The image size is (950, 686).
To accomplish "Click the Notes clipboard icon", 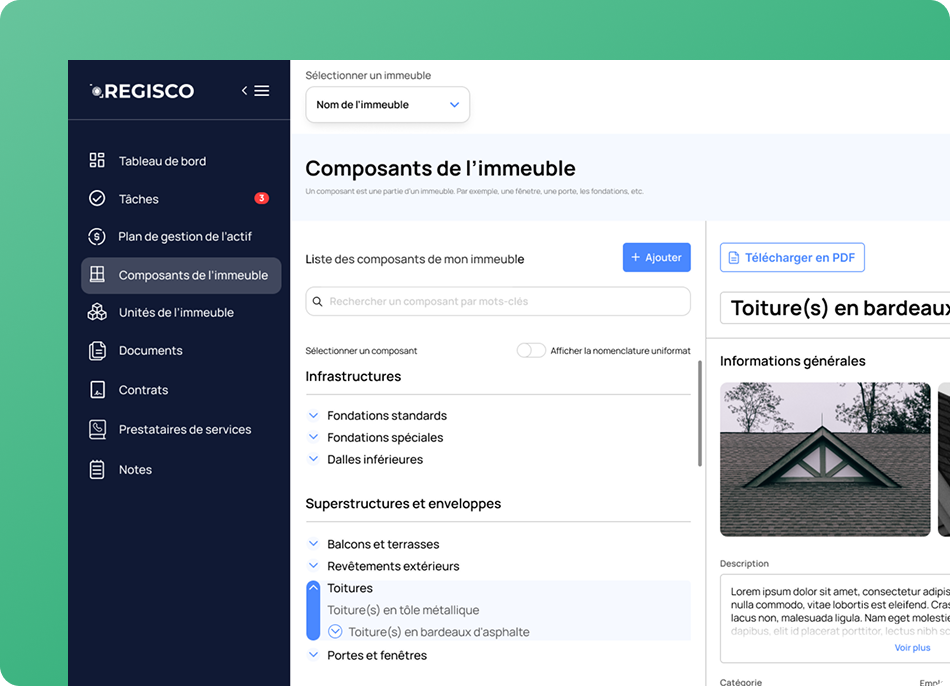I will tap(97, 469).
